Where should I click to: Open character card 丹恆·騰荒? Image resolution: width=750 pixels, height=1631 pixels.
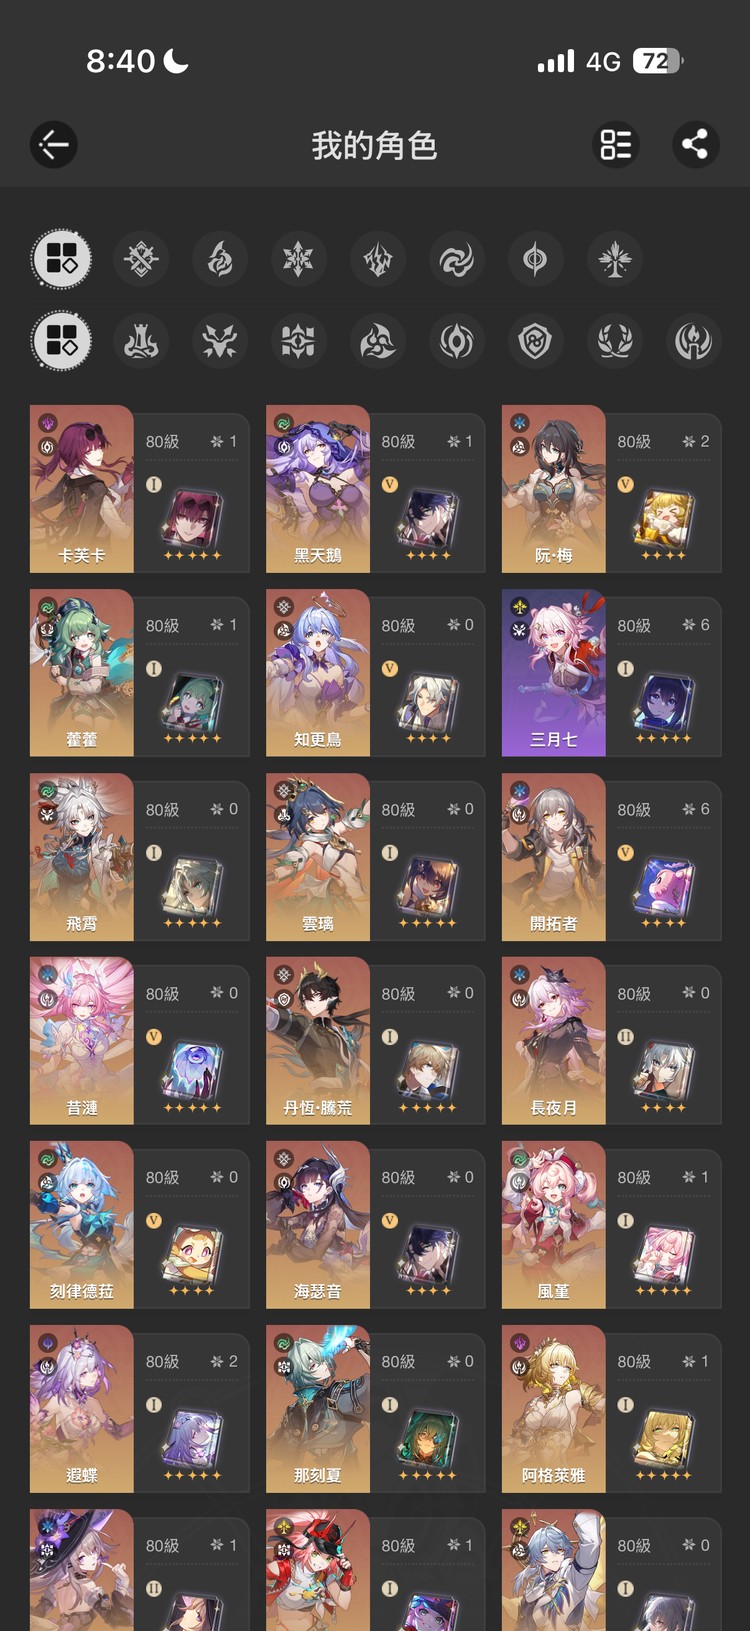(x=376, y=1041)
